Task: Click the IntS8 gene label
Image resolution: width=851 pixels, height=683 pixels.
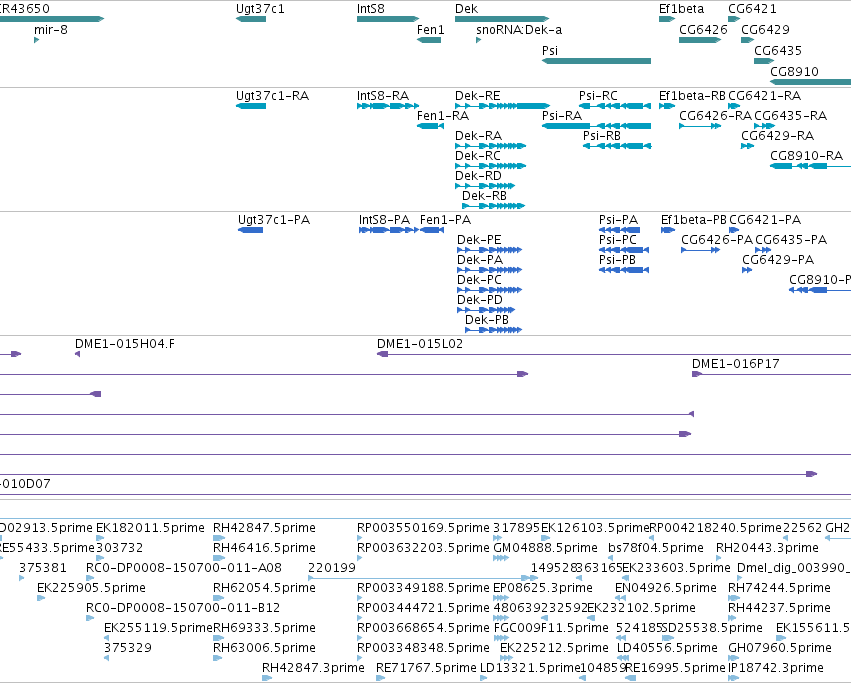Action: click(x=371, y=9)
